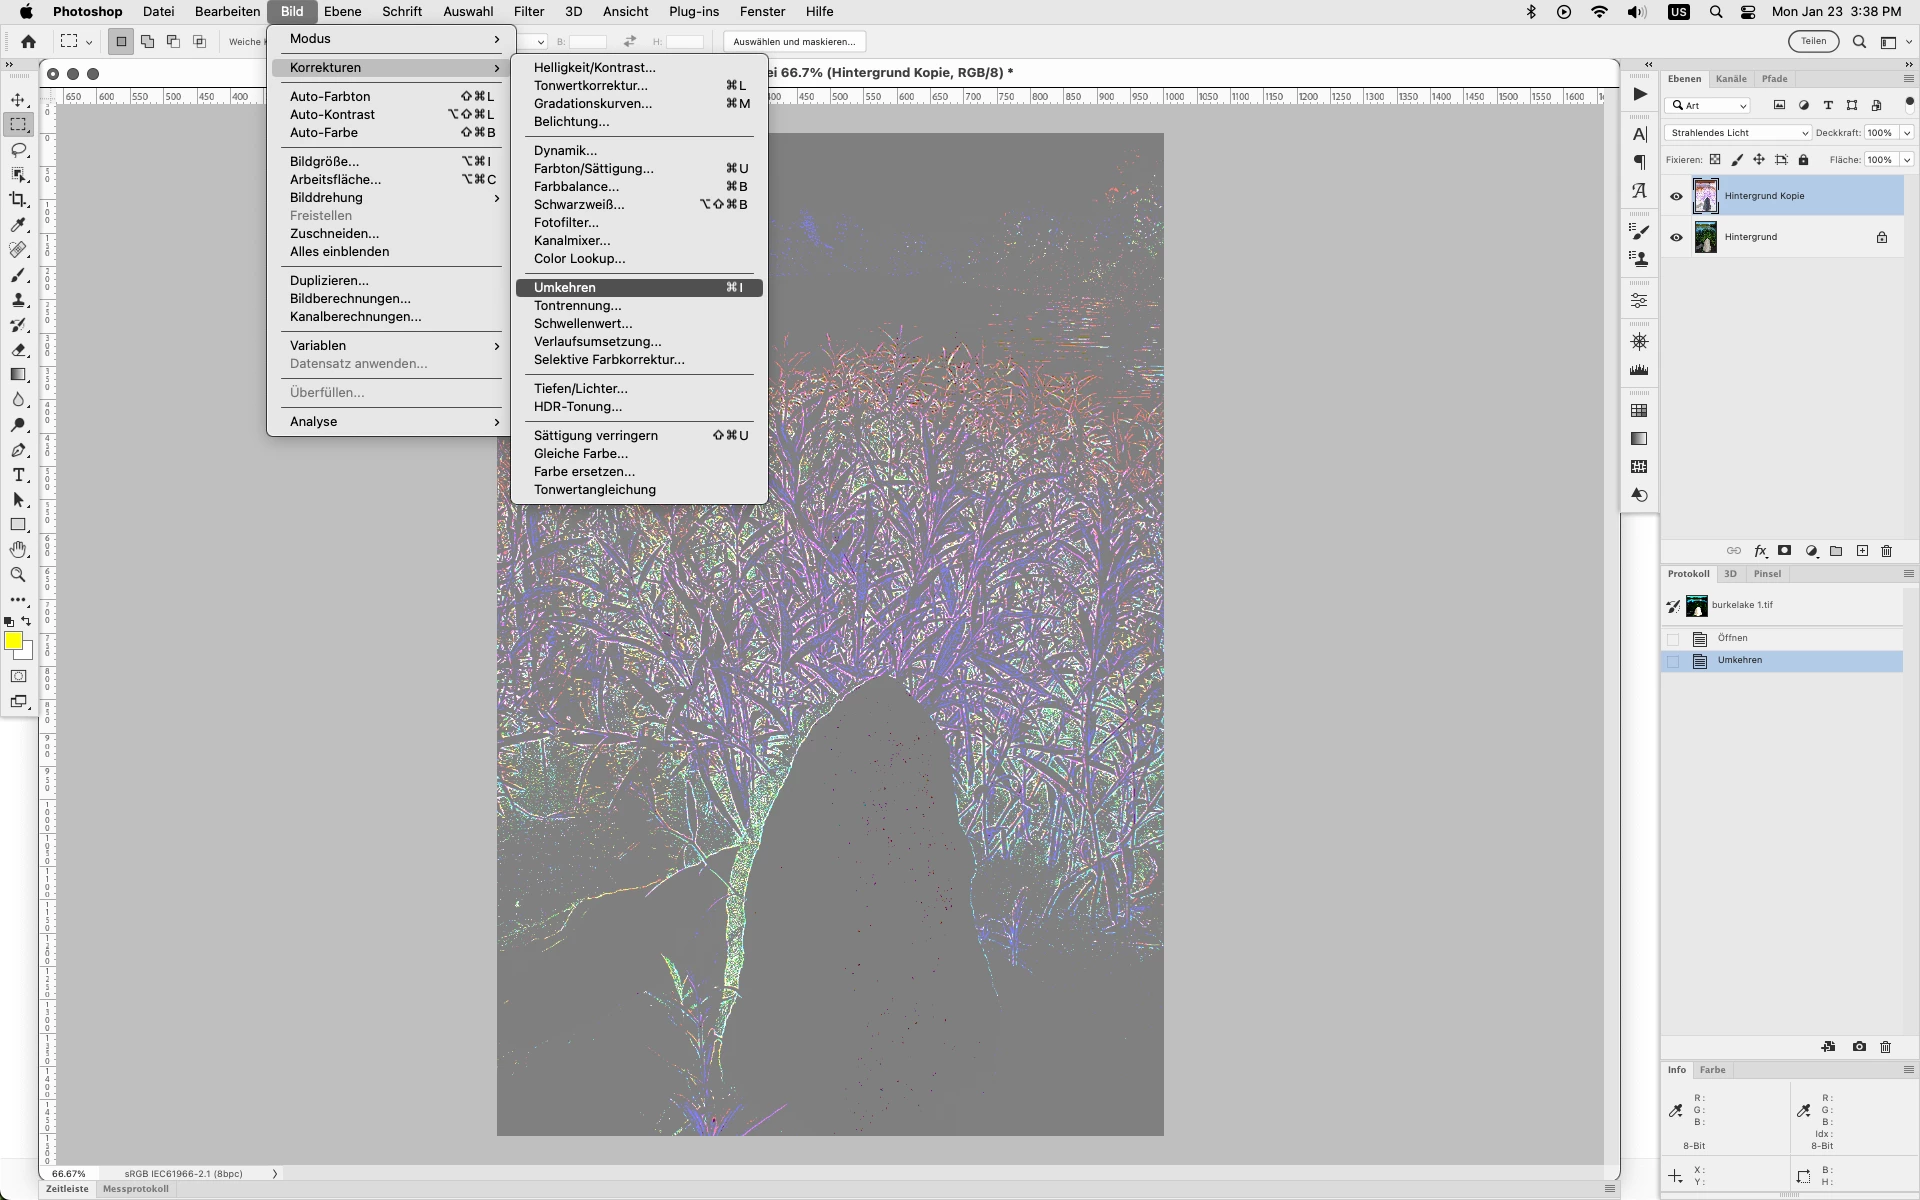Switch to the Kanäle tab

[x=1730, y=79]
